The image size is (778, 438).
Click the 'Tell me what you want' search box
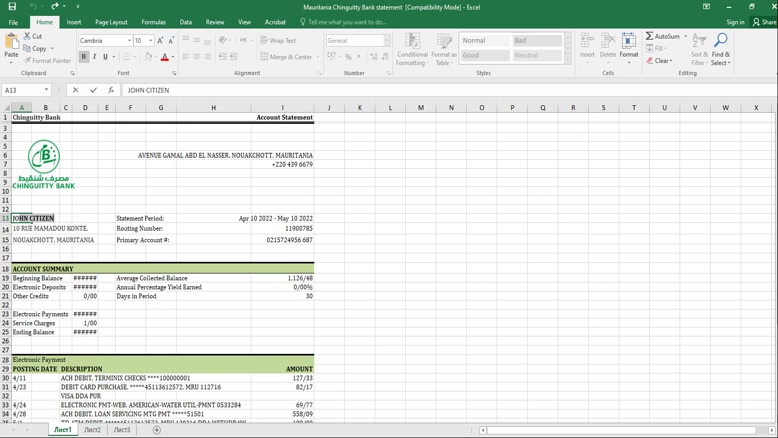pos(347,22)
